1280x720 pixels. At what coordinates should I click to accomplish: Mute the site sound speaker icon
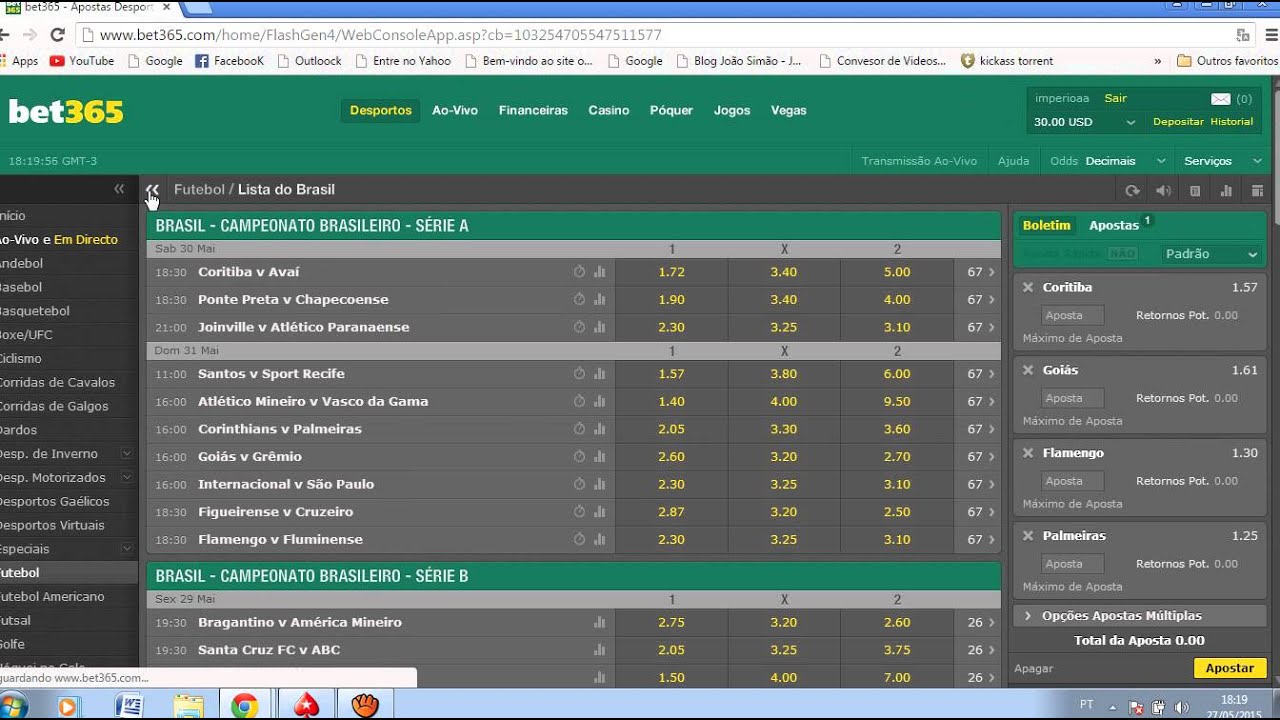[1163, 191]
